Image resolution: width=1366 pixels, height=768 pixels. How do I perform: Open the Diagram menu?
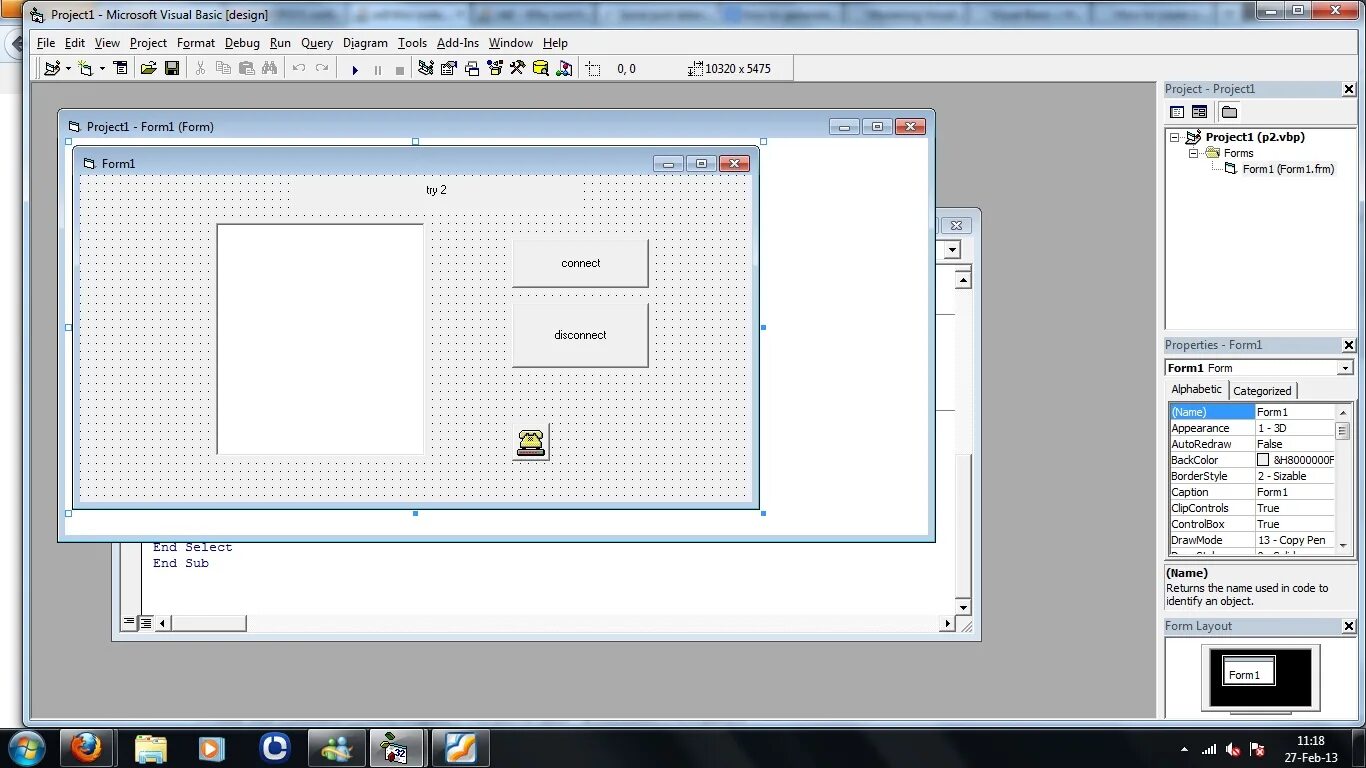pyautogui.click(x=365, y=43)
